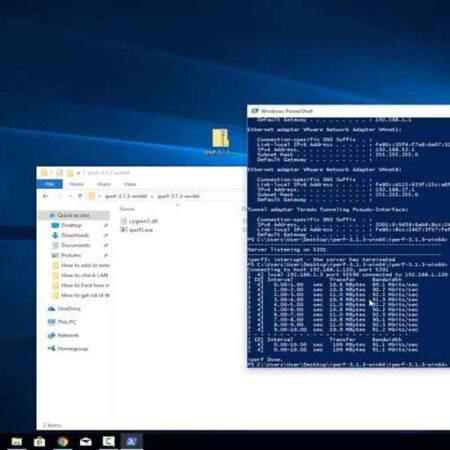The height and width of the screenshot is (450, 450).
Task: Select the cygwin1.dll file
Action: [139, 221]
